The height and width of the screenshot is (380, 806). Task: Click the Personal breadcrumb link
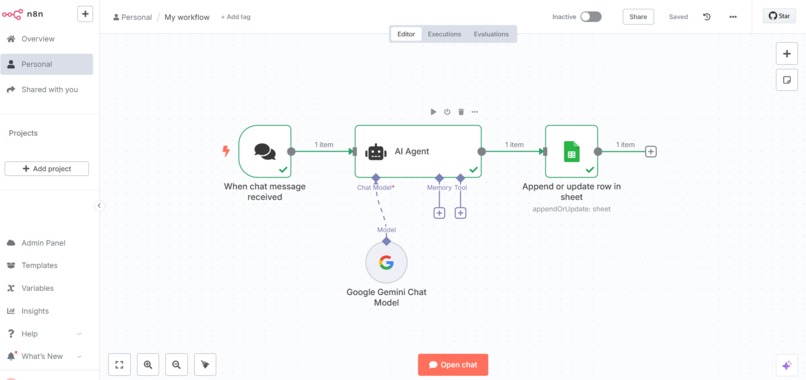[133, 17]
